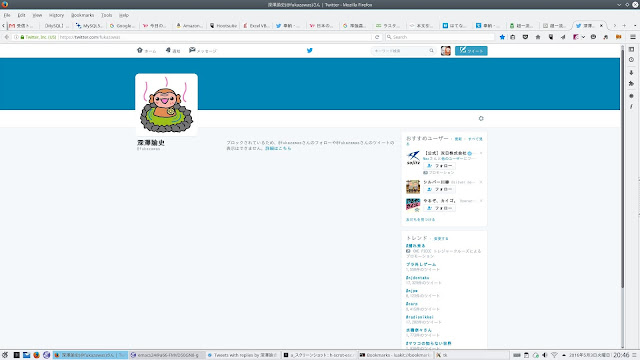This screenshot has height=360, width=640.
Task: Open the Firefox hamburger menu
Action: tap(633, 37)
